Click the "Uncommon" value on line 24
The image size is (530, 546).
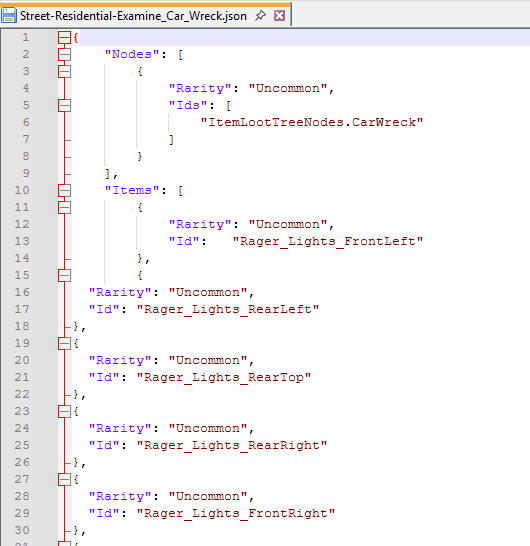coord(208,428)
